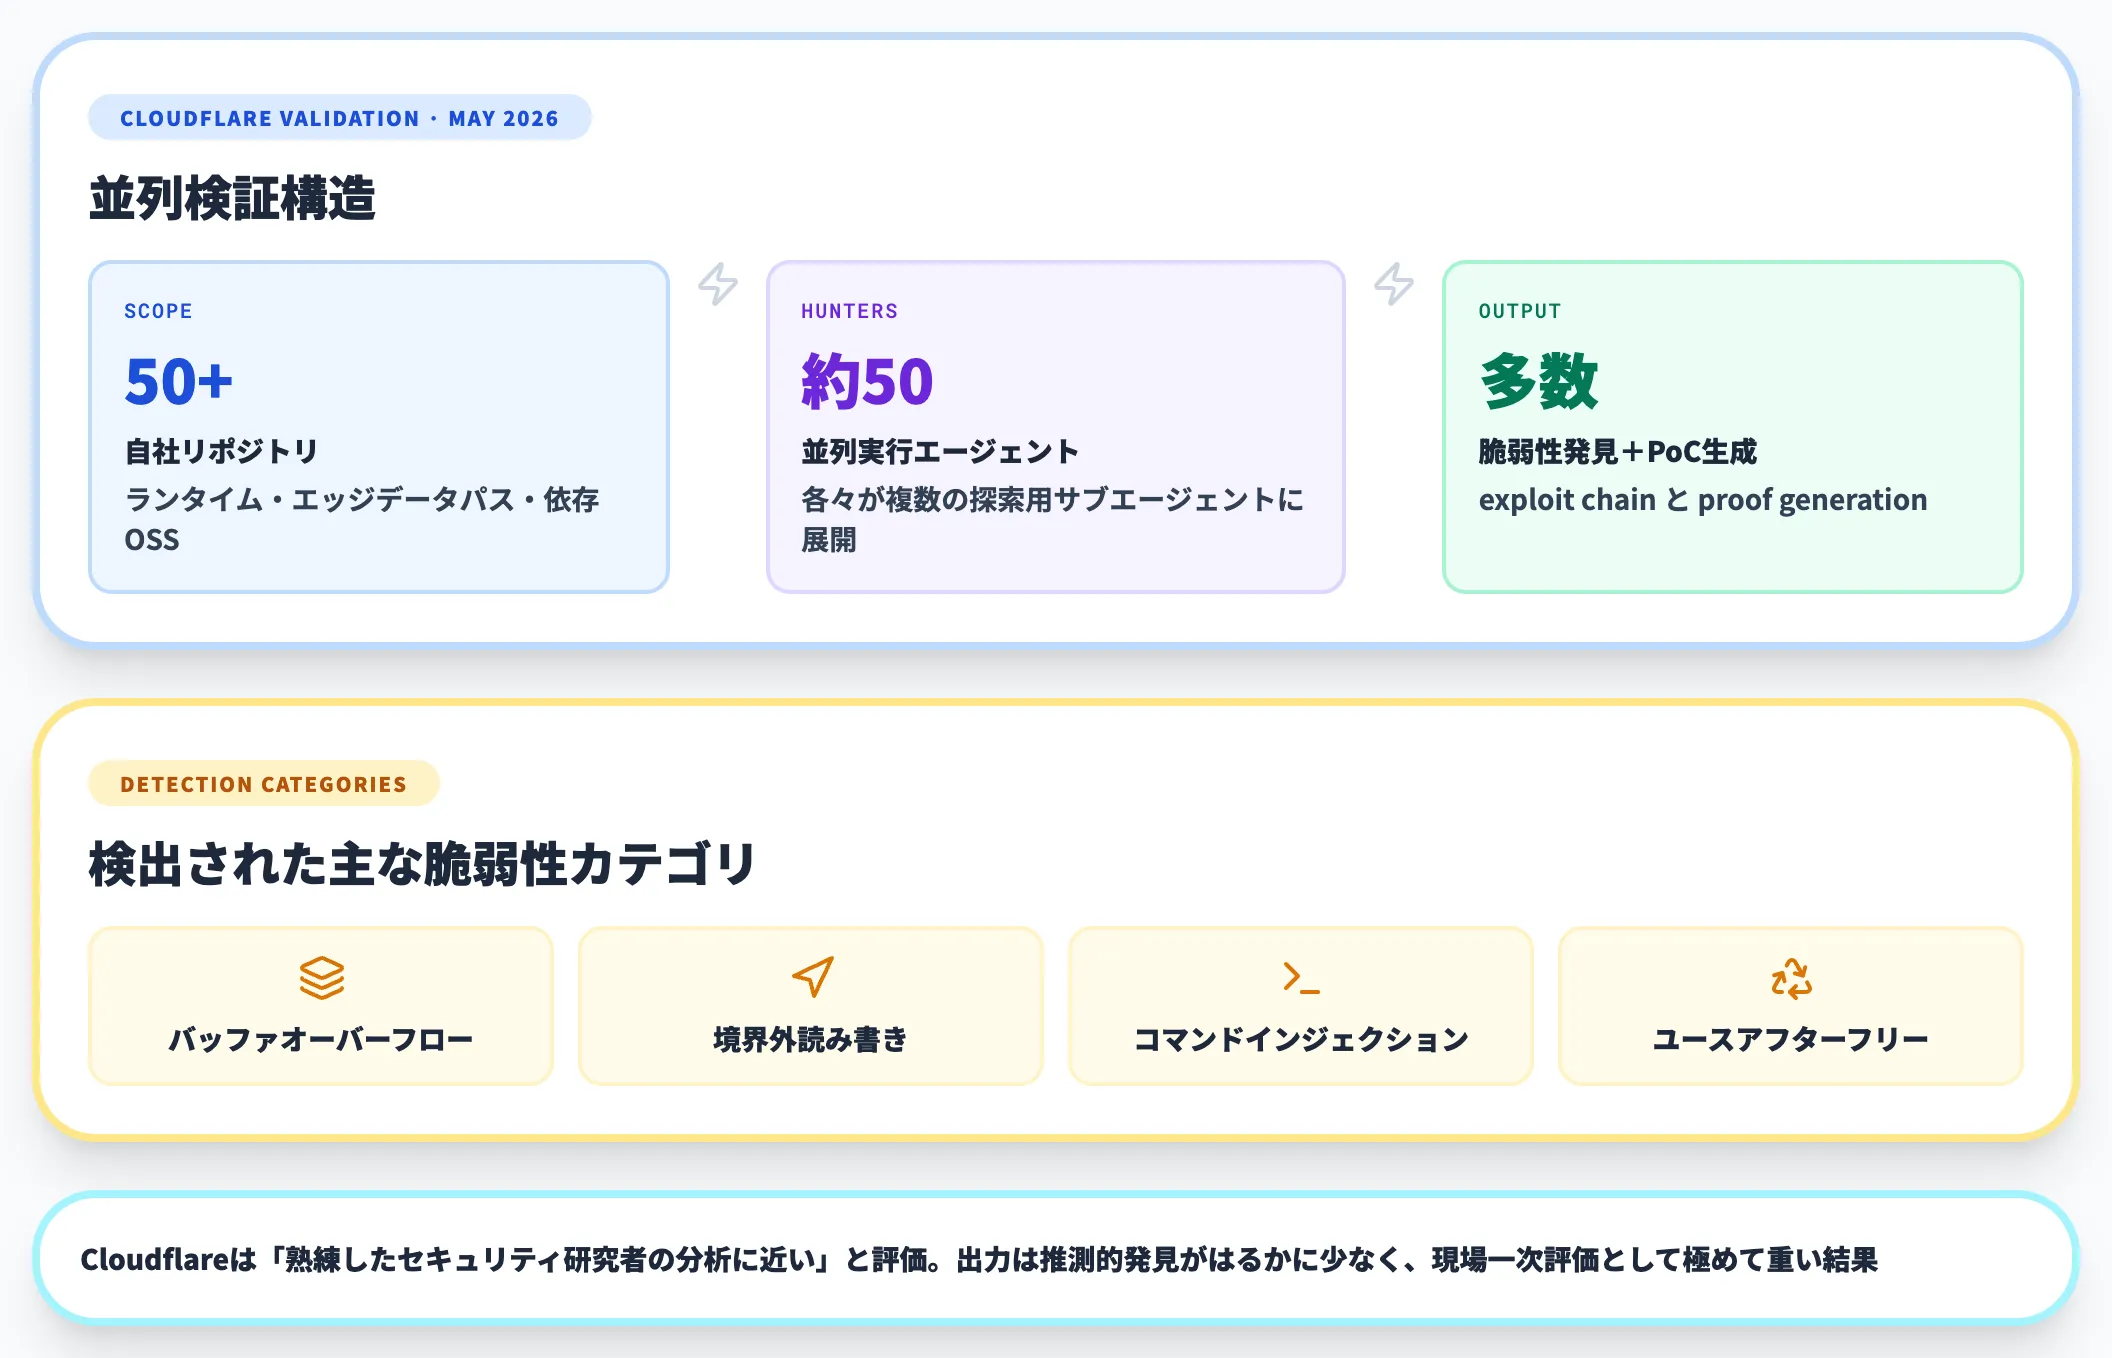Click the 脆弱性発見+PoC生成 text

click(1618, 451)
